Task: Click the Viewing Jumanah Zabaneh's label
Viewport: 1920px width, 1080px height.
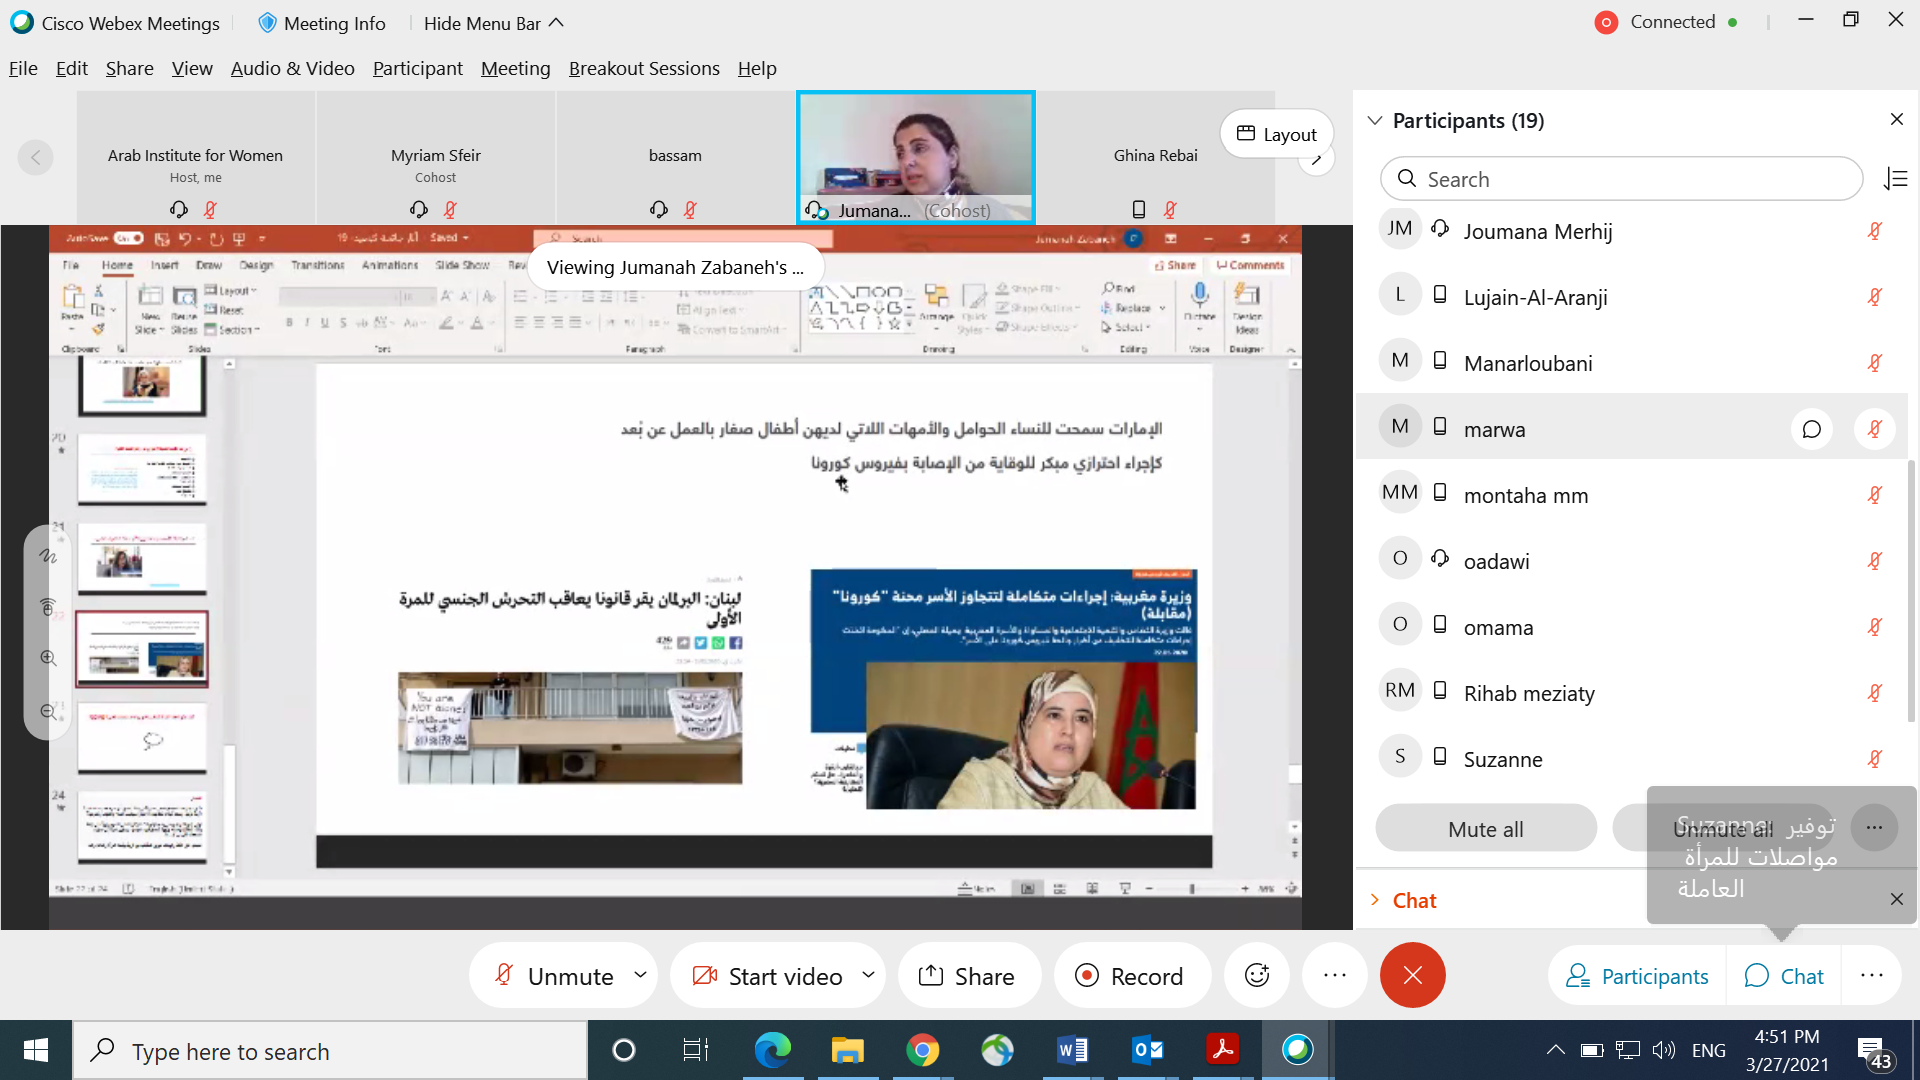Action: (x=675, y=267)
